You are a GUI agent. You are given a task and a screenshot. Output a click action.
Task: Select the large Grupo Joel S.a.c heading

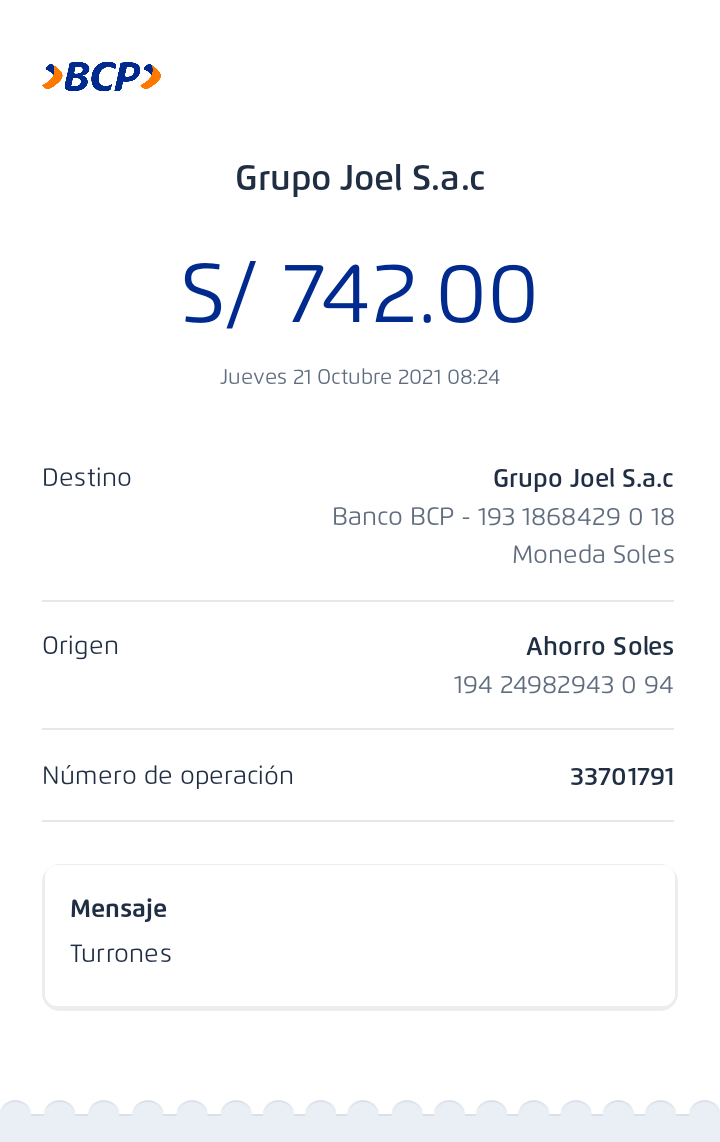[x=360, y=178]
